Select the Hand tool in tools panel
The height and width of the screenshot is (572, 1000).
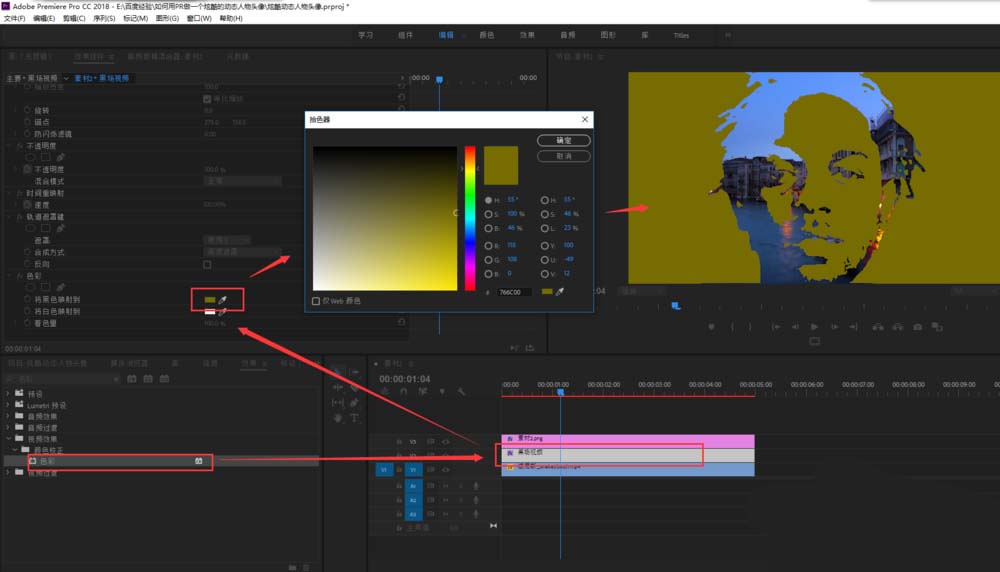(338, 418)
